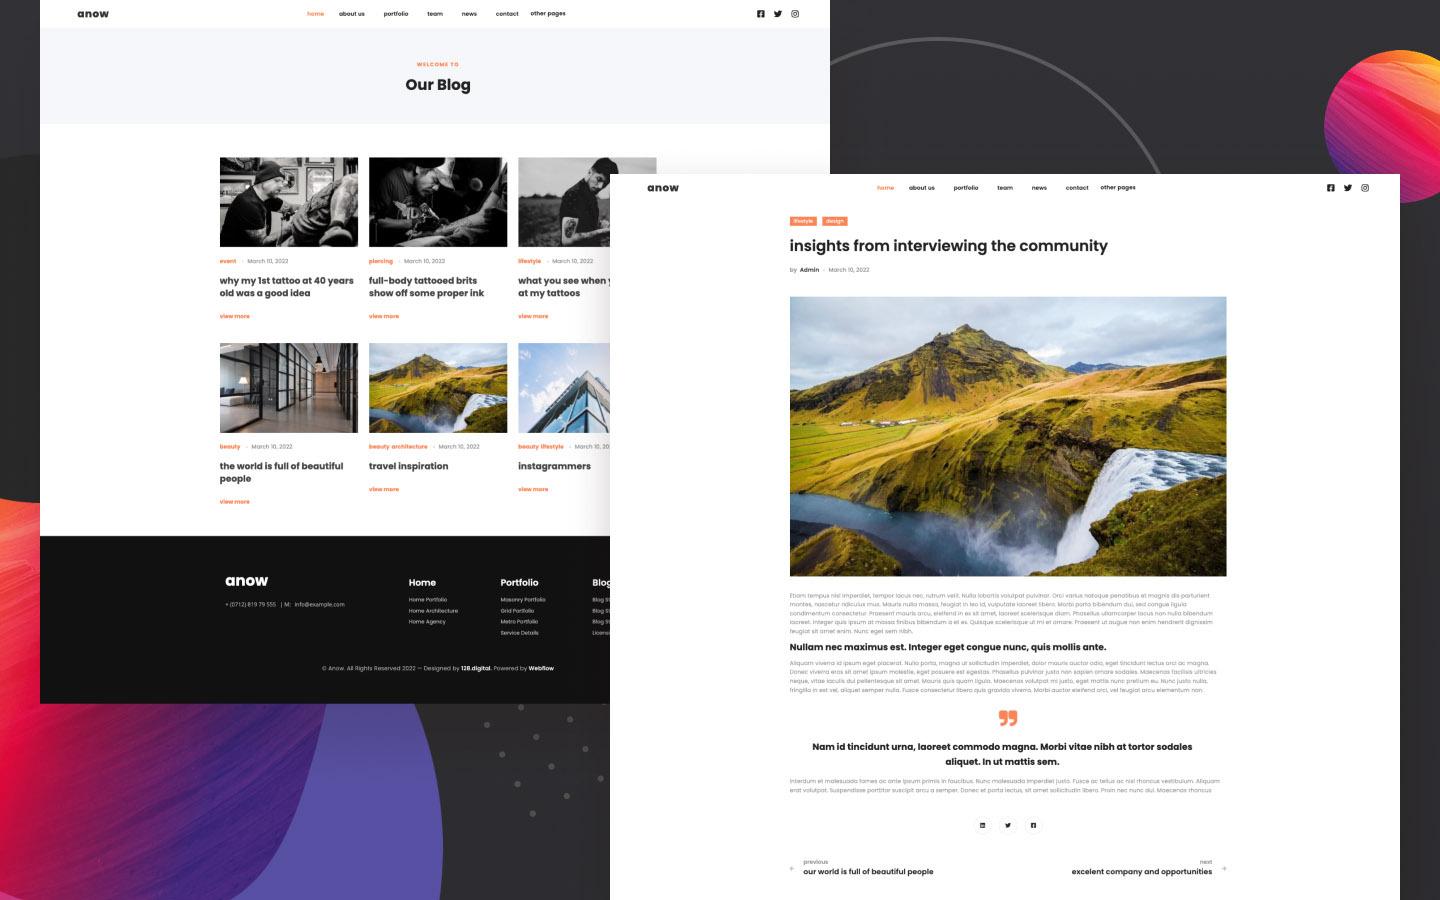
Task: Open 'Admin' author link under article title
Action: pyautogui.click(x=809, y=270)
